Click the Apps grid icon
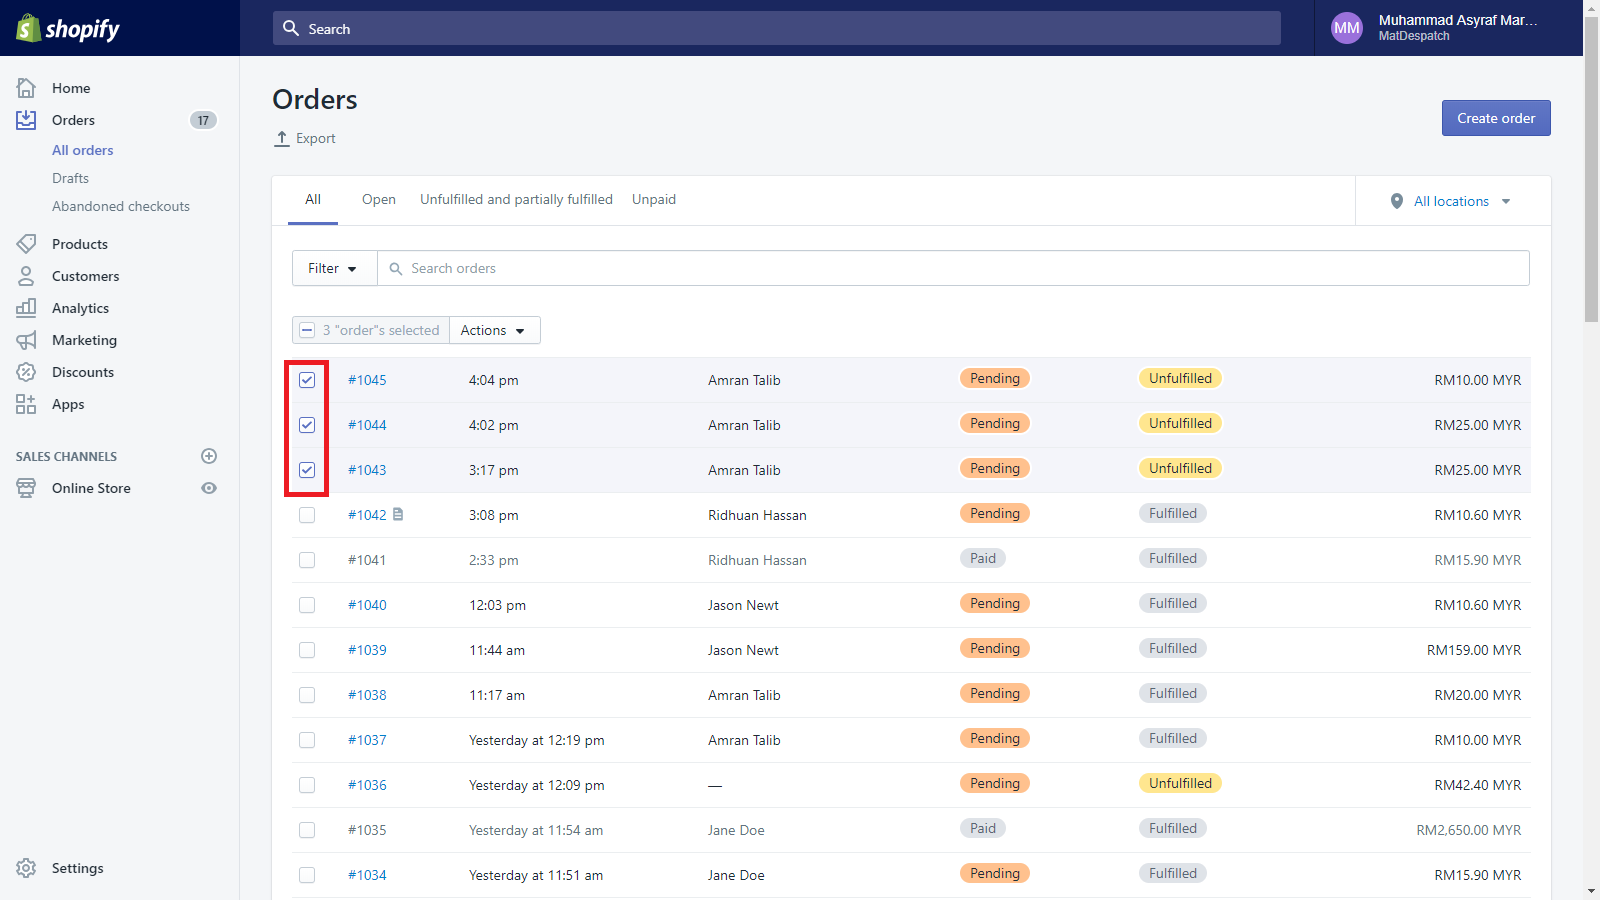The height and width of the screenshot is (900, 1600). (x=26, y=404)
